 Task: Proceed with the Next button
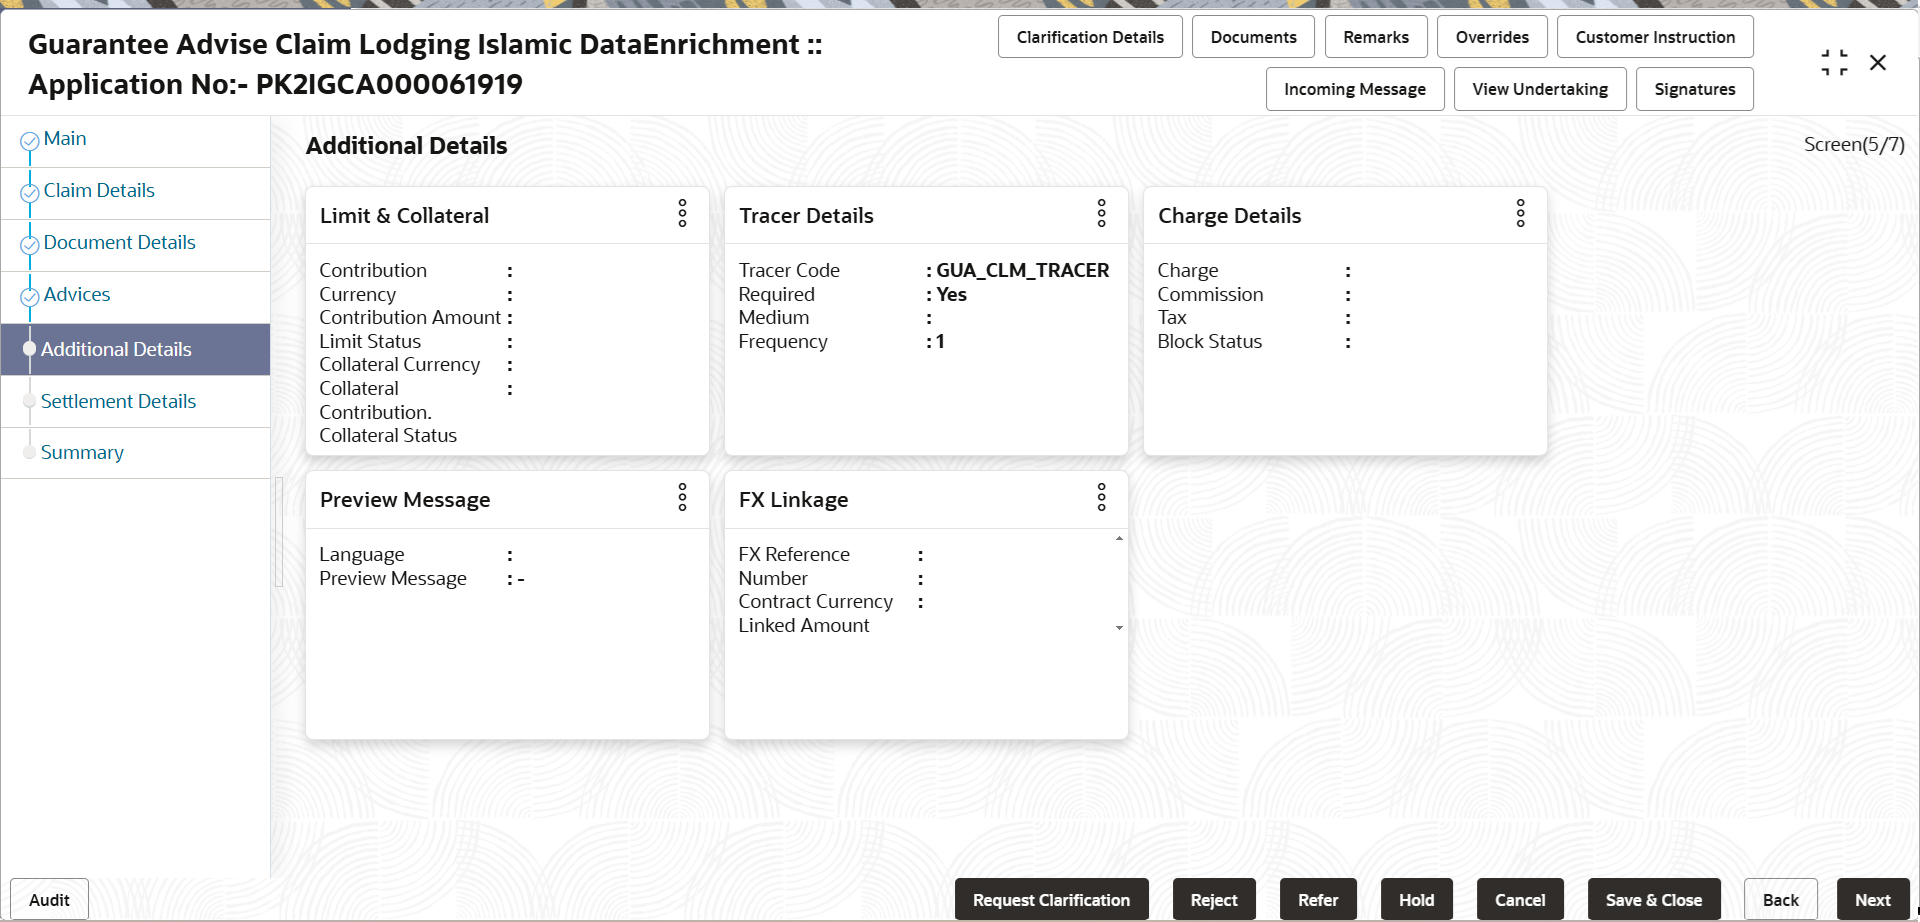1873,899
